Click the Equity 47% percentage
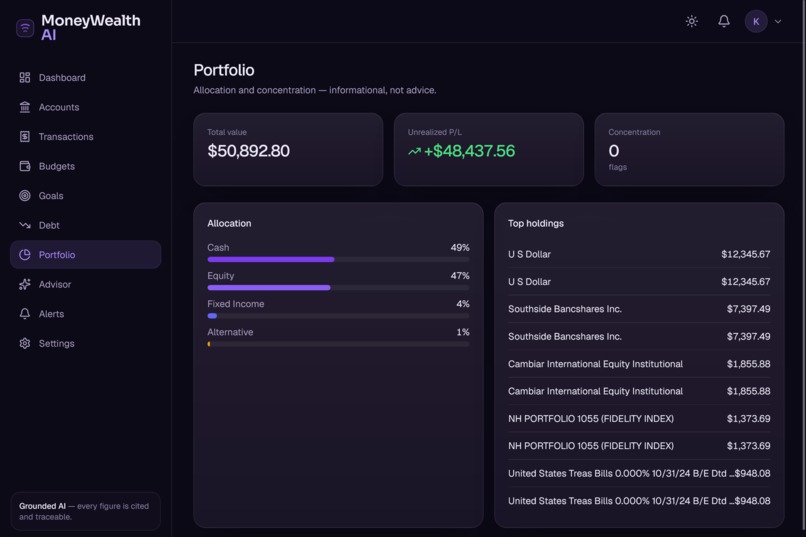806x537 pixels. coord(460,276)
